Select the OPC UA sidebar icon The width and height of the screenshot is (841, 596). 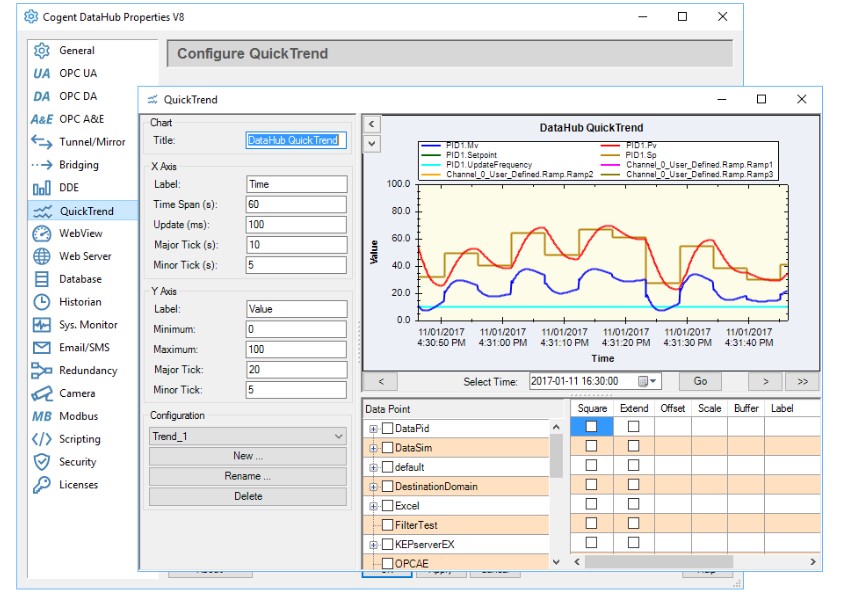point(42,73)
